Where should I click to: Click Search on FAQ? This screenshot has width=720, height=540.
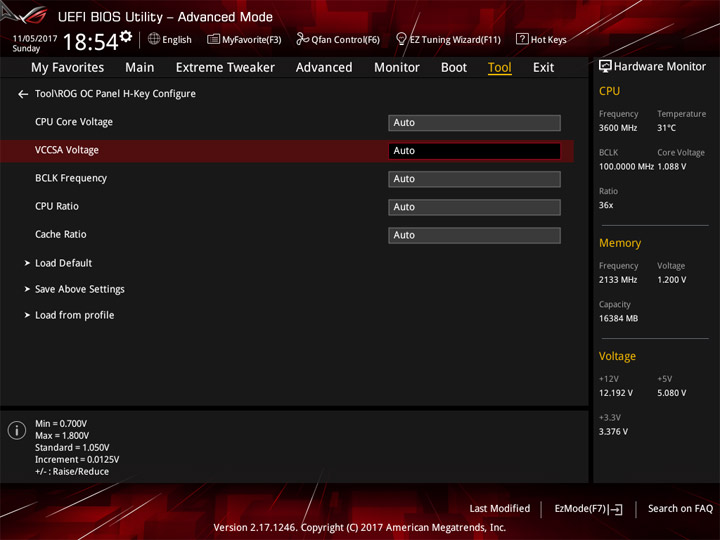pos(680,508)
